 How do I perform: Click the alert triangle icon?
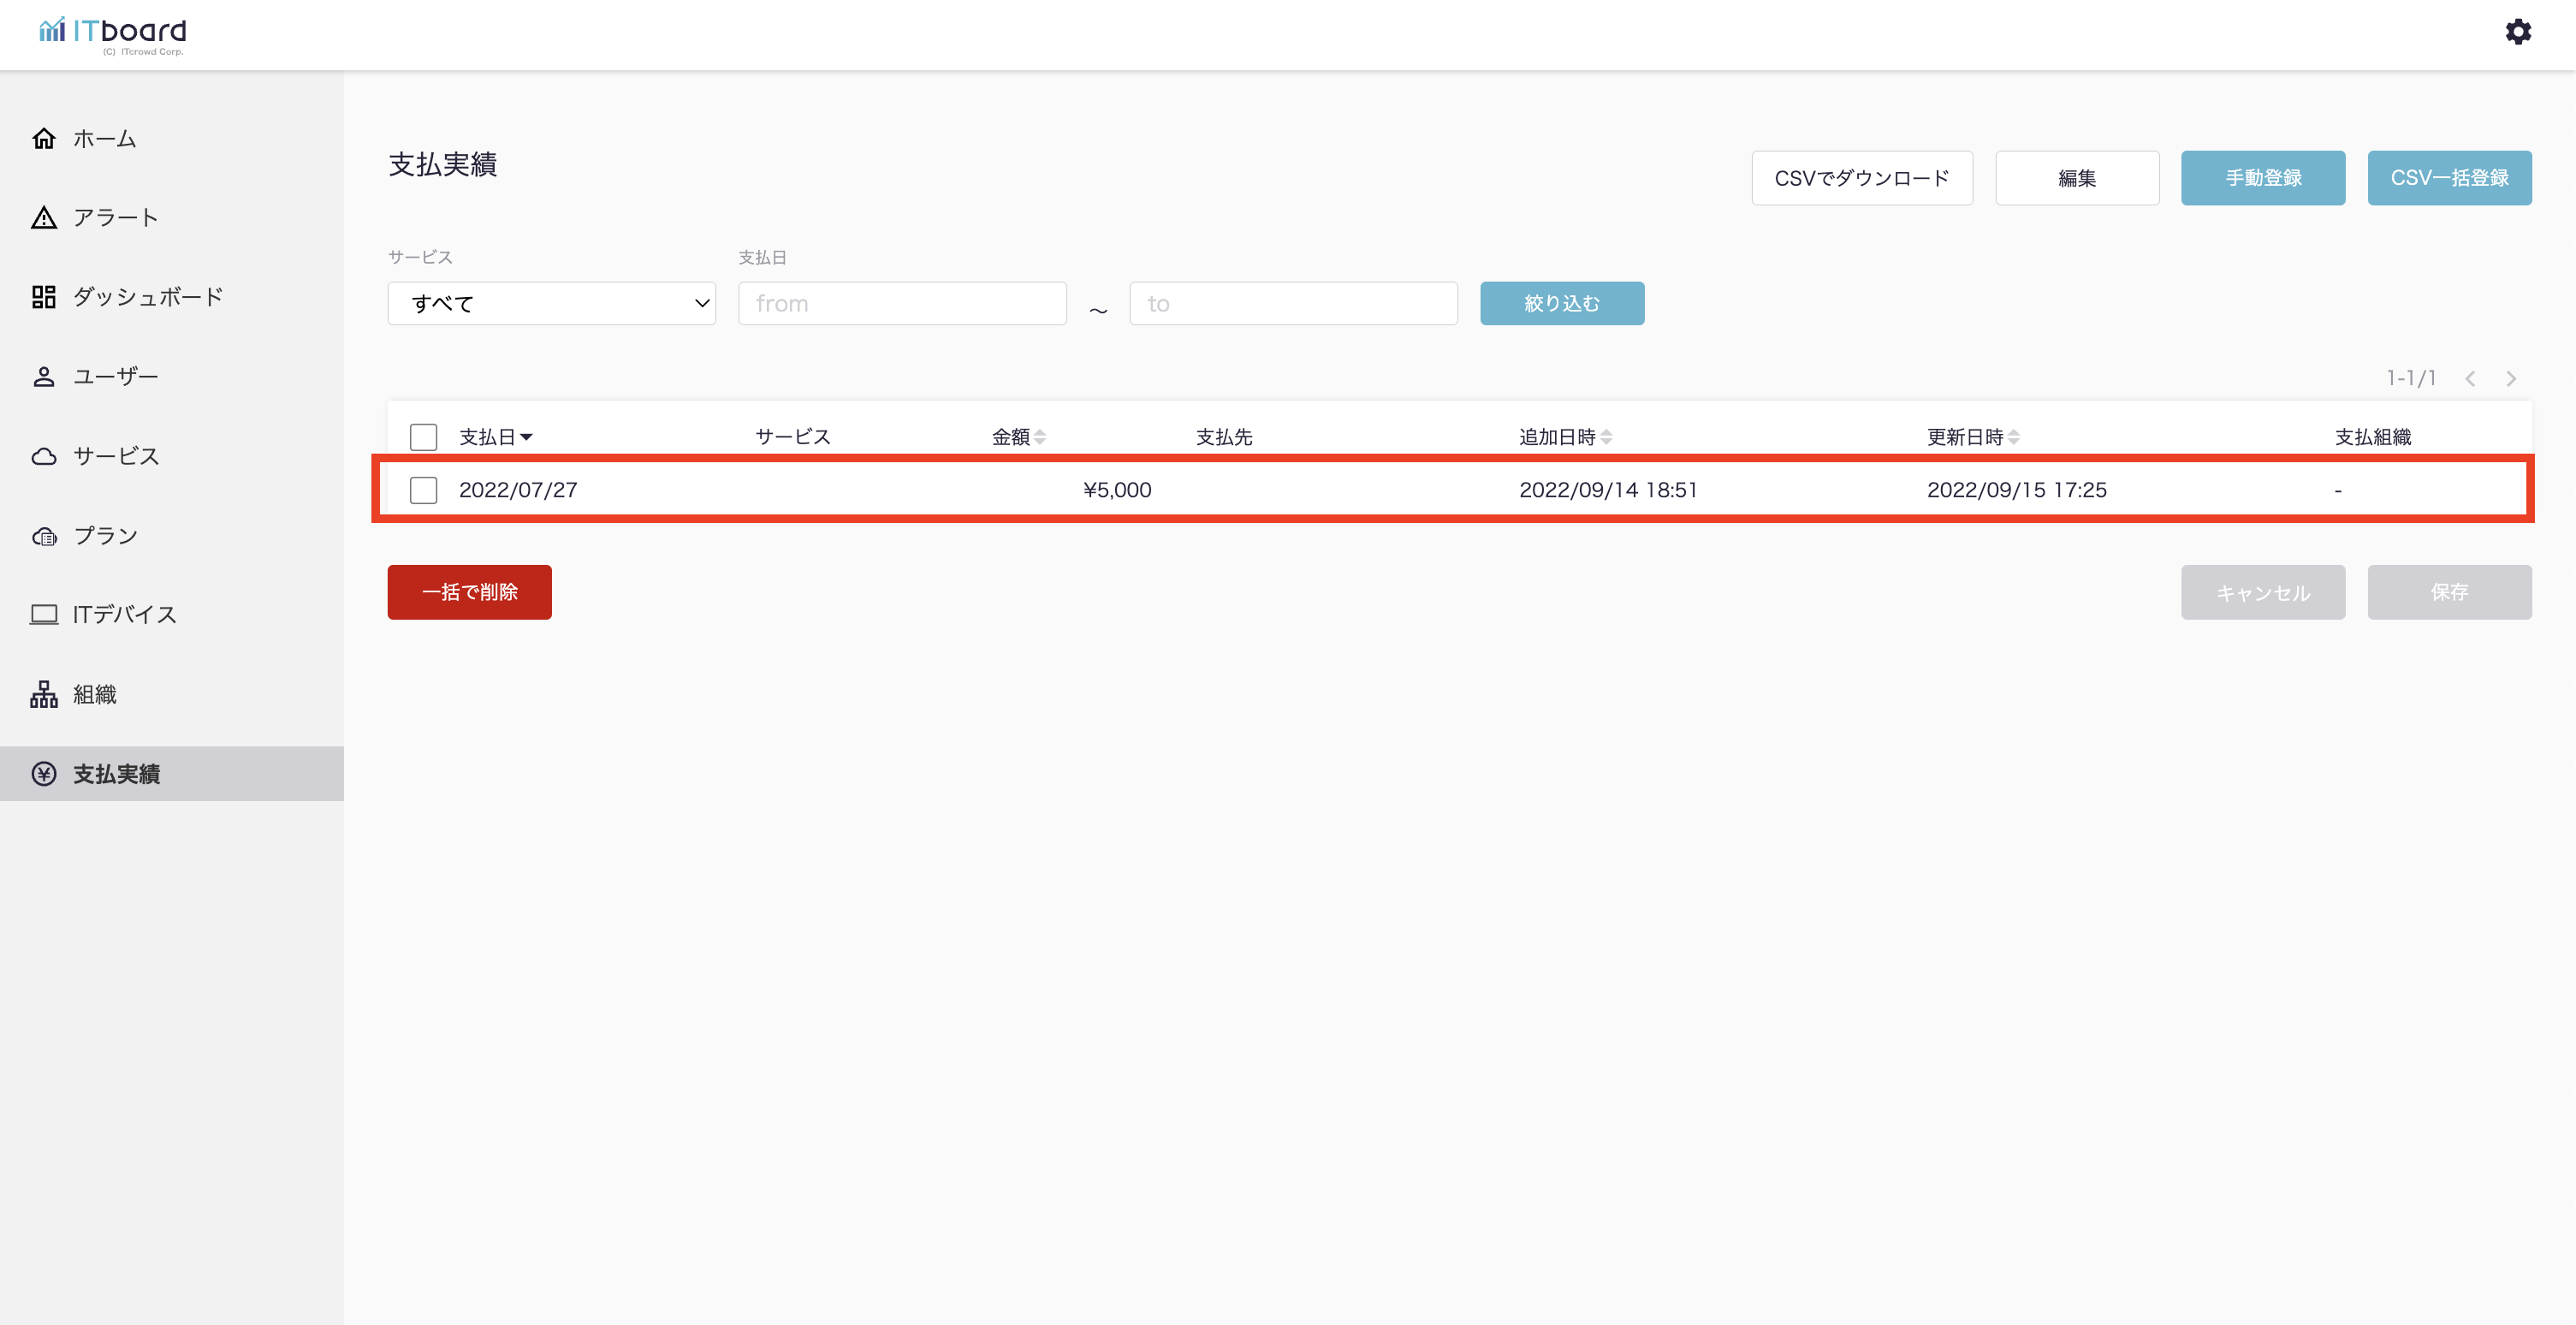[x=44, y=217]
